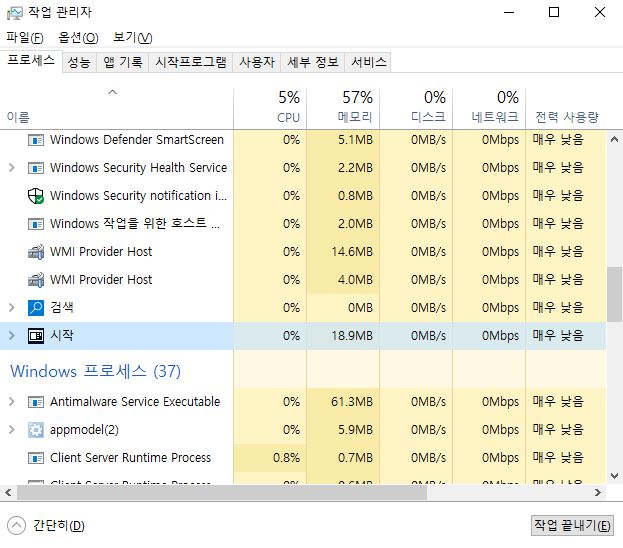Switch to the 시작프로그램 tab
This screenshot has width=623, height=548.
pyautogui.click(x=191, y=62)
